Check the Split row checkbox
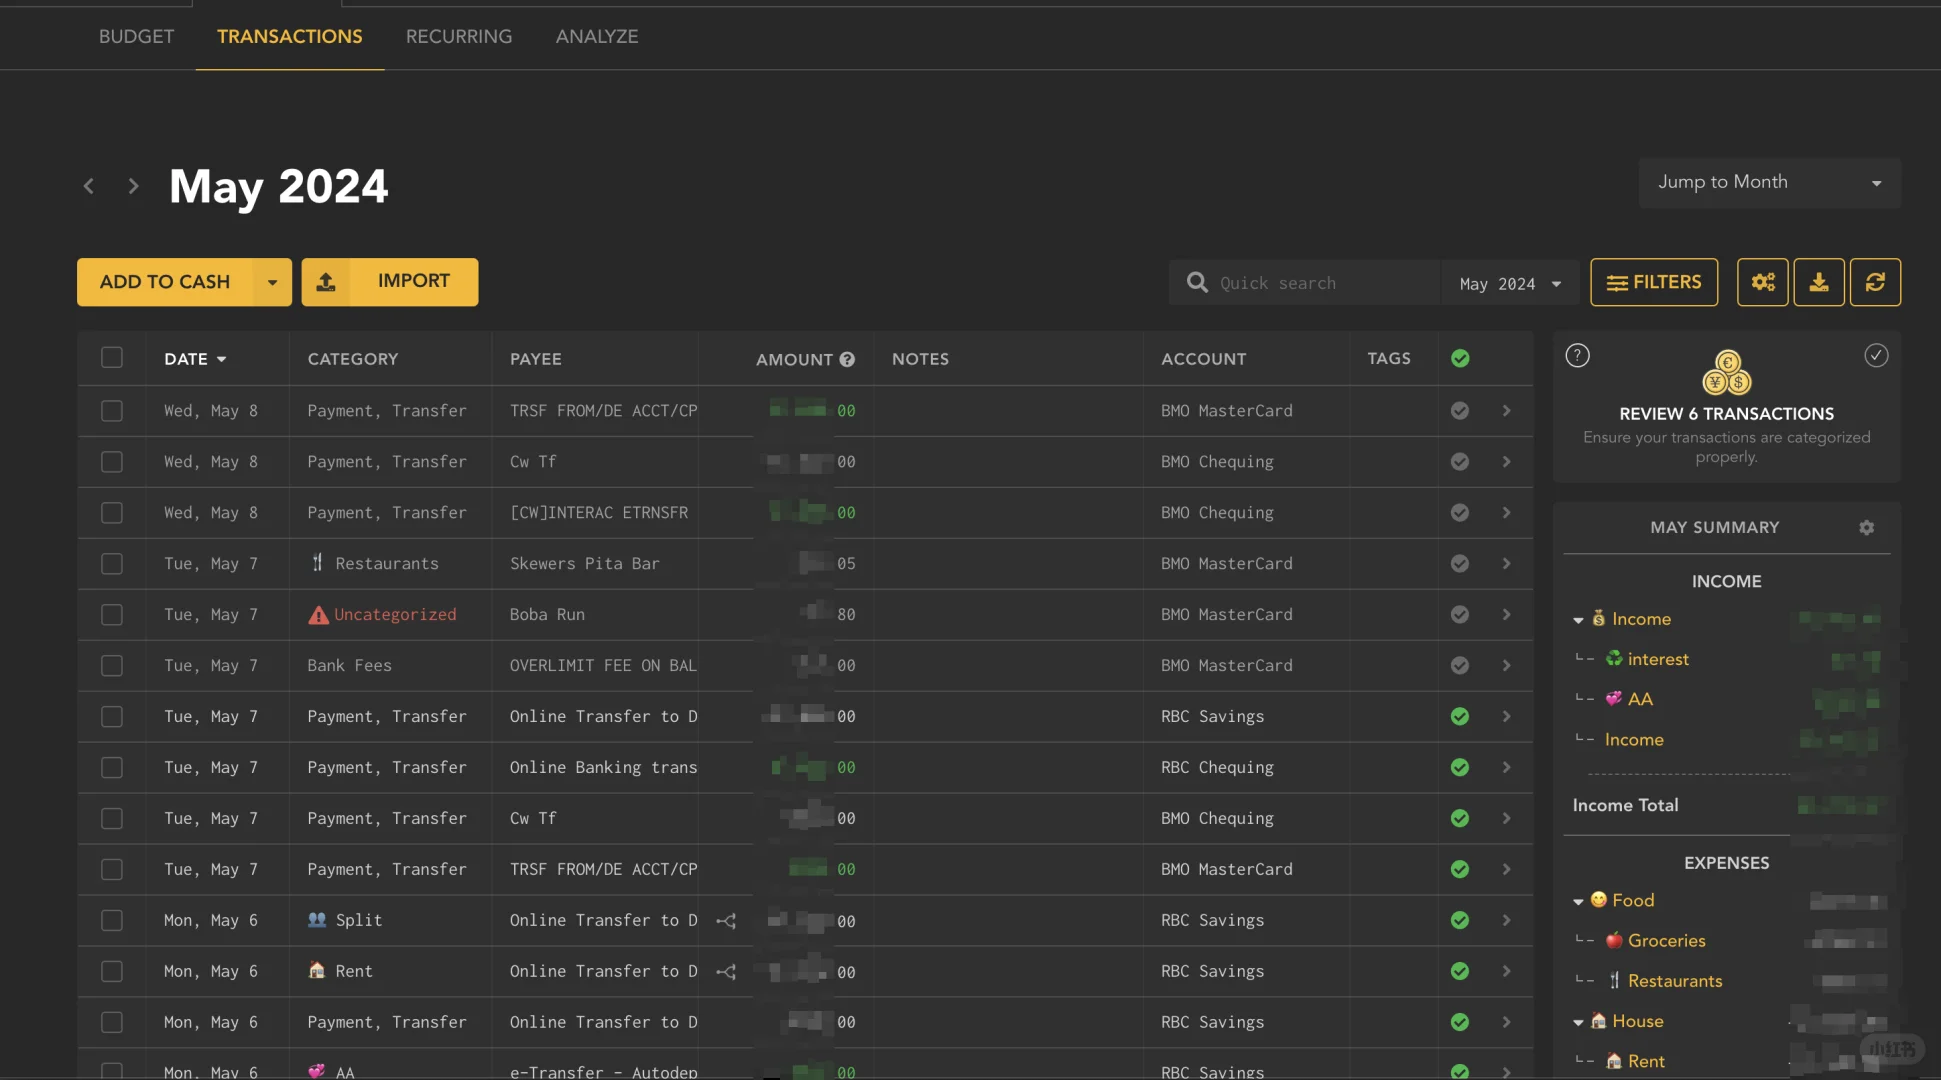Viewport: 1941px width, 1080px height. pos(112,921)
